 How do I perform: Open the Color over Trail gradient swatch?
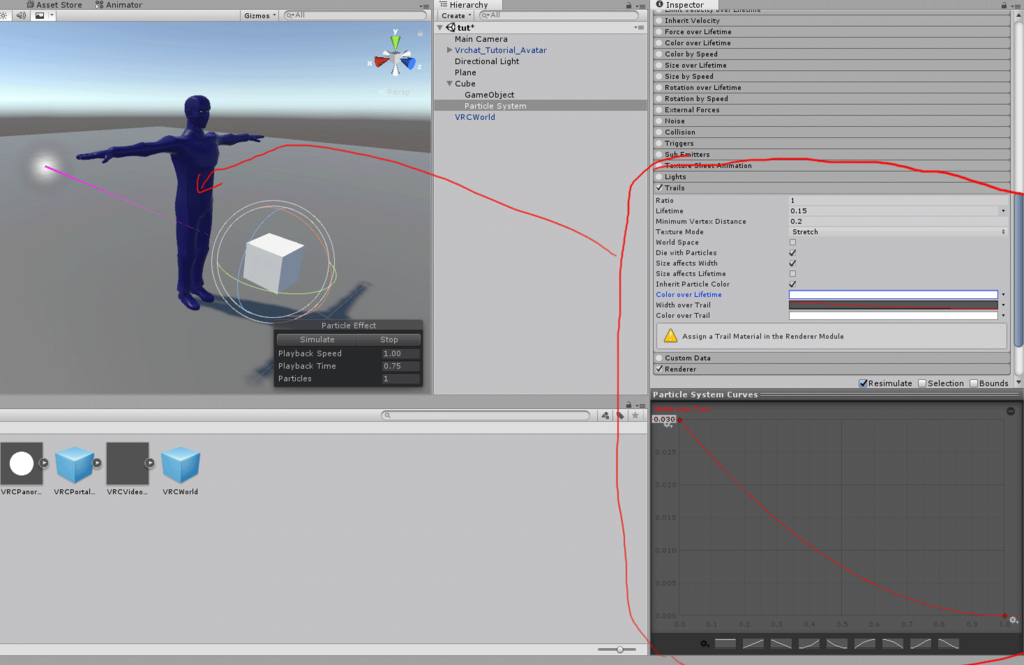(893, 316)
